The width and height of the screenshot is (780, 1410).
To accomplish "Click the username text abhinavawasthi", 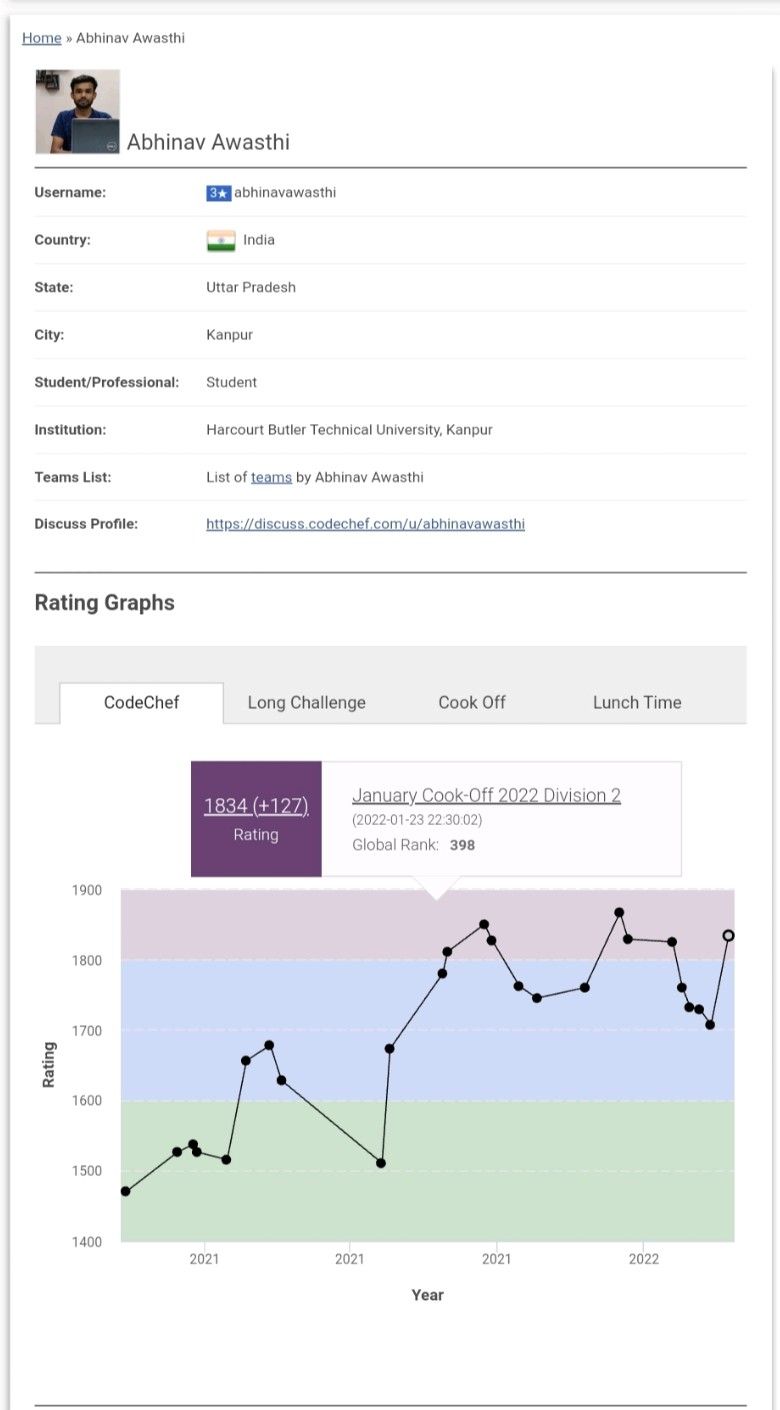I will [x=285, y=192].
